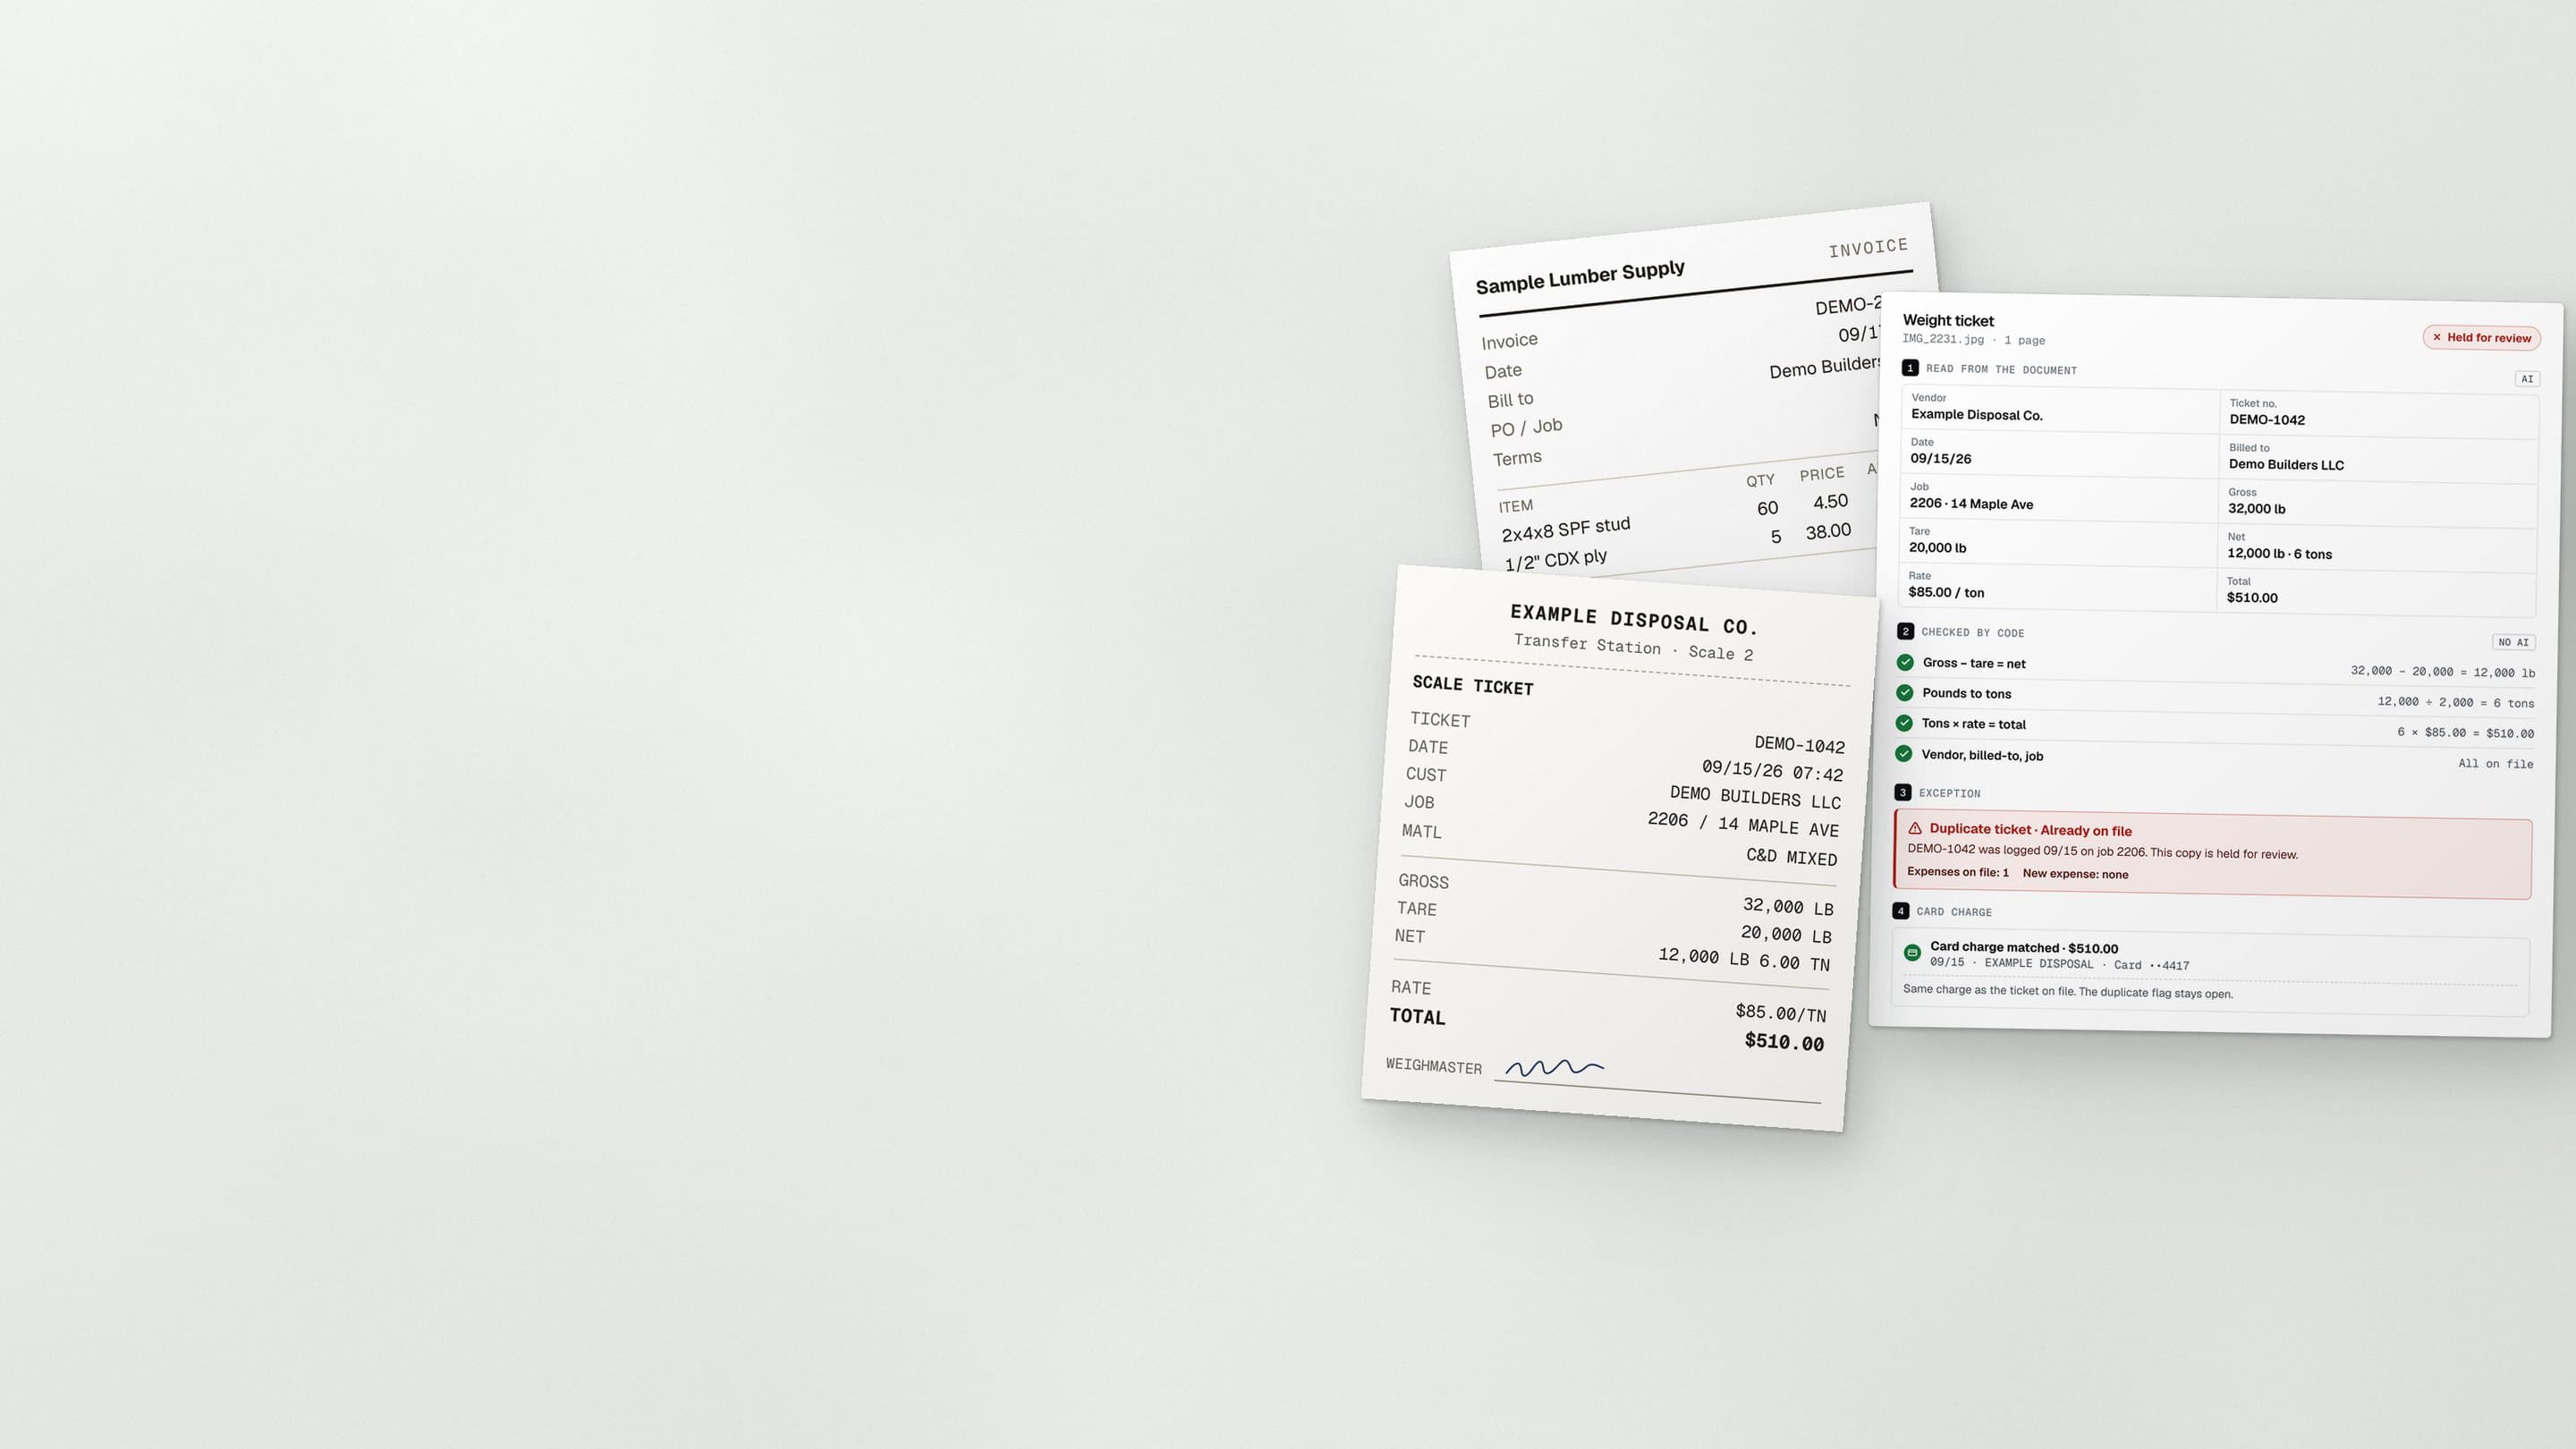
Task: Click the step 1 number badge 'Read from the document'
Action: (x=1910, y=368)
